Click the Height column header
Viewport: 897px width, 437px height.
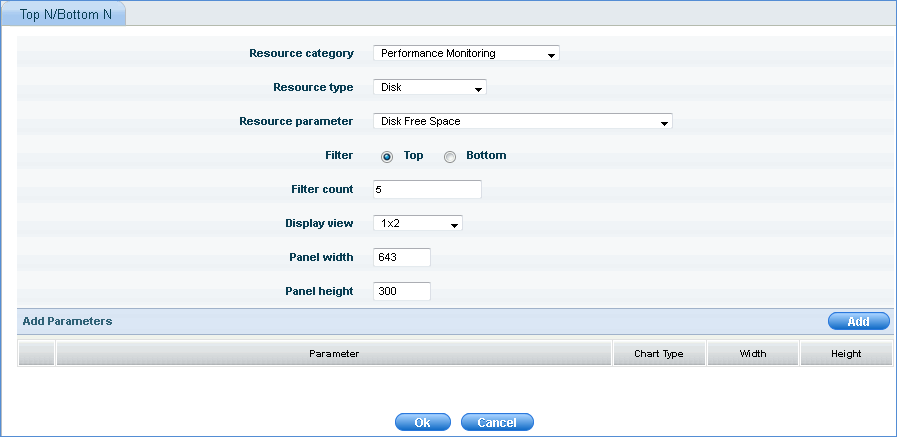pyautogui.click(x=845, y=354)
